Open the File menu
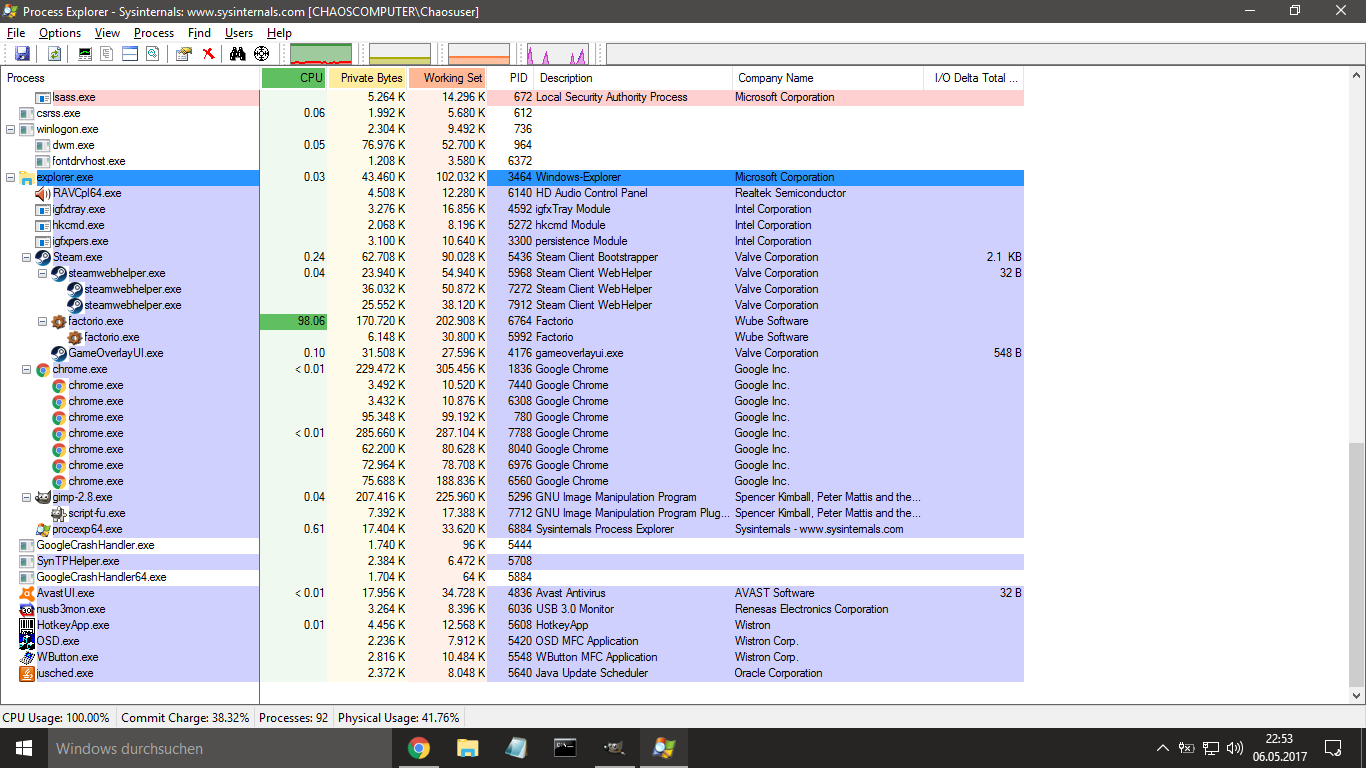 [x=15, y=33]
